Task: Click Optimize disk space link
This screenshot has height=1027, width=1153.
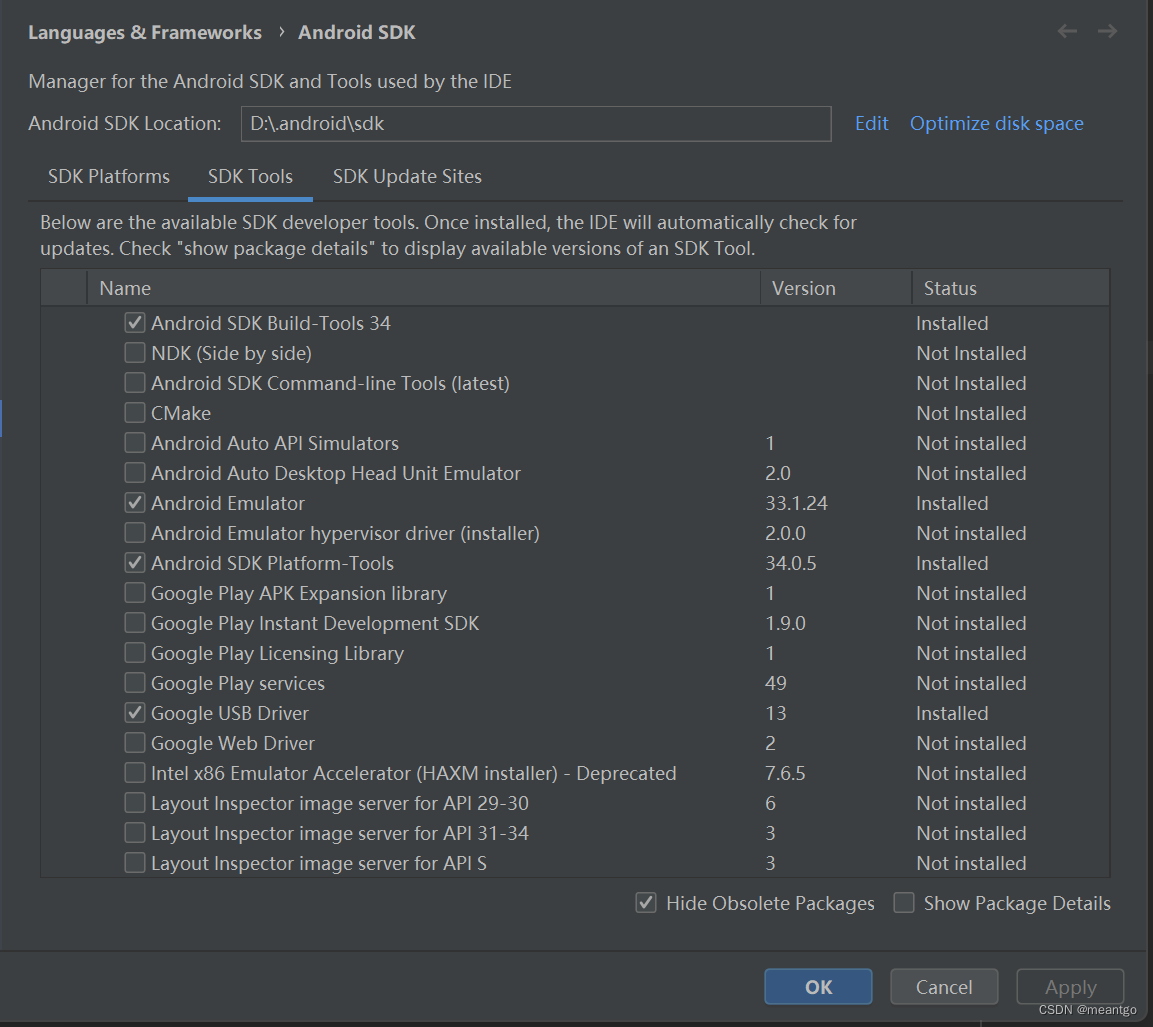Action: click(x=996, y=124)
